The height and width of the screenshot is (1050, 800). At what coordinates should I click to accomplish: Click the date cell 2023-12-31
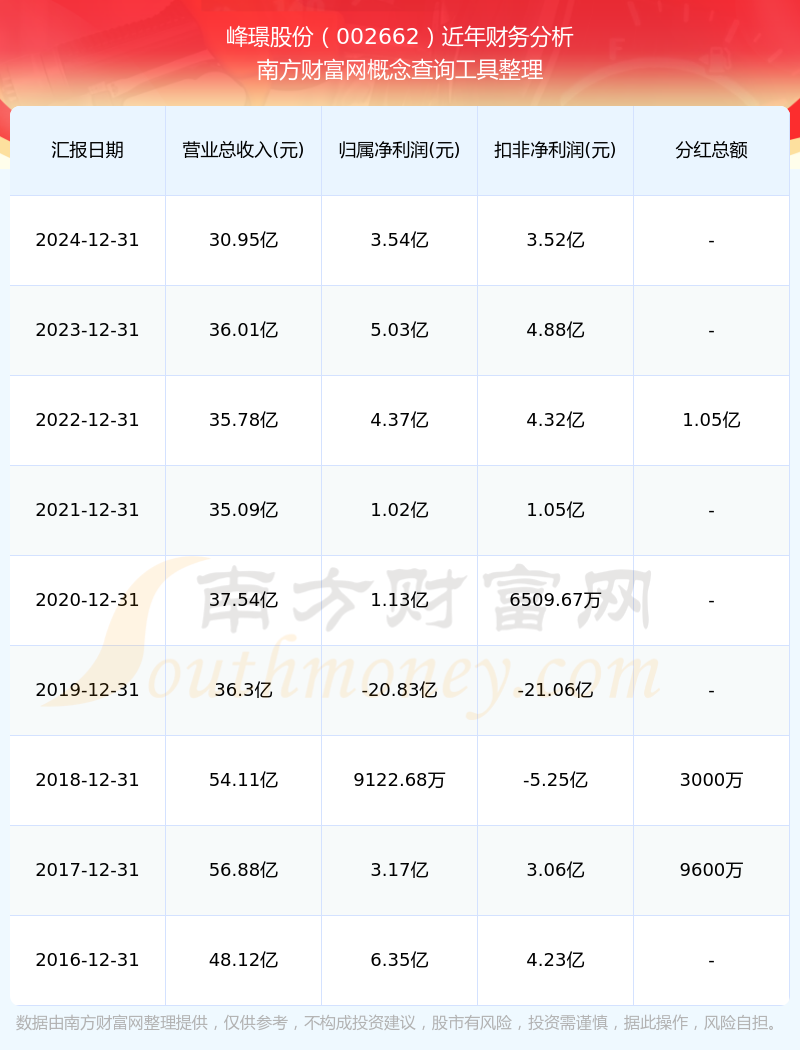click(88, 330)
